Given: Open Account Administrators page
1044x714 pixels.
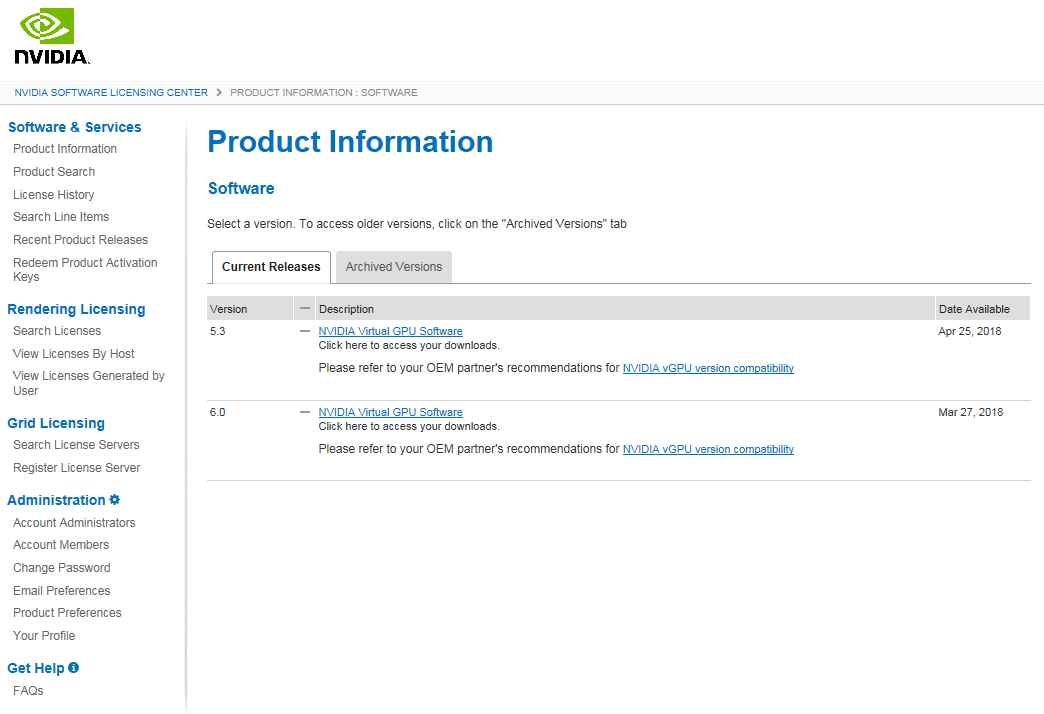Looking at the screenshot, I should pyautogui.click(x=74, y=523).
